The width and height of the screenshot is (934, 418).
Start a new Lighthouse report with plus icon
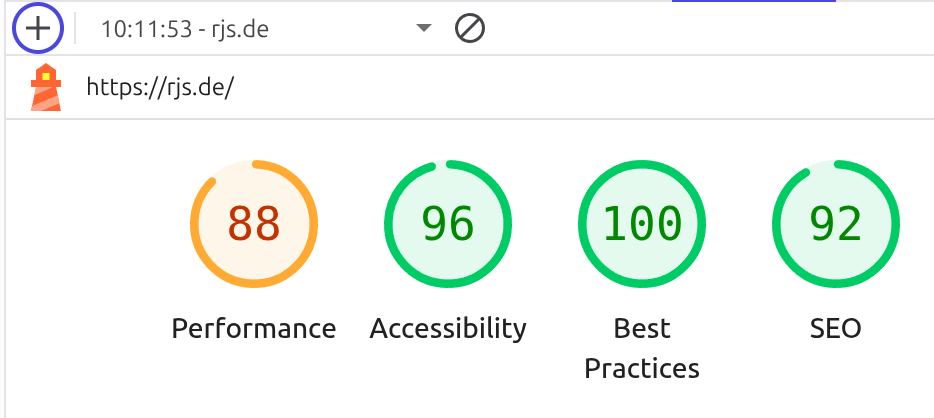point(38,29)
